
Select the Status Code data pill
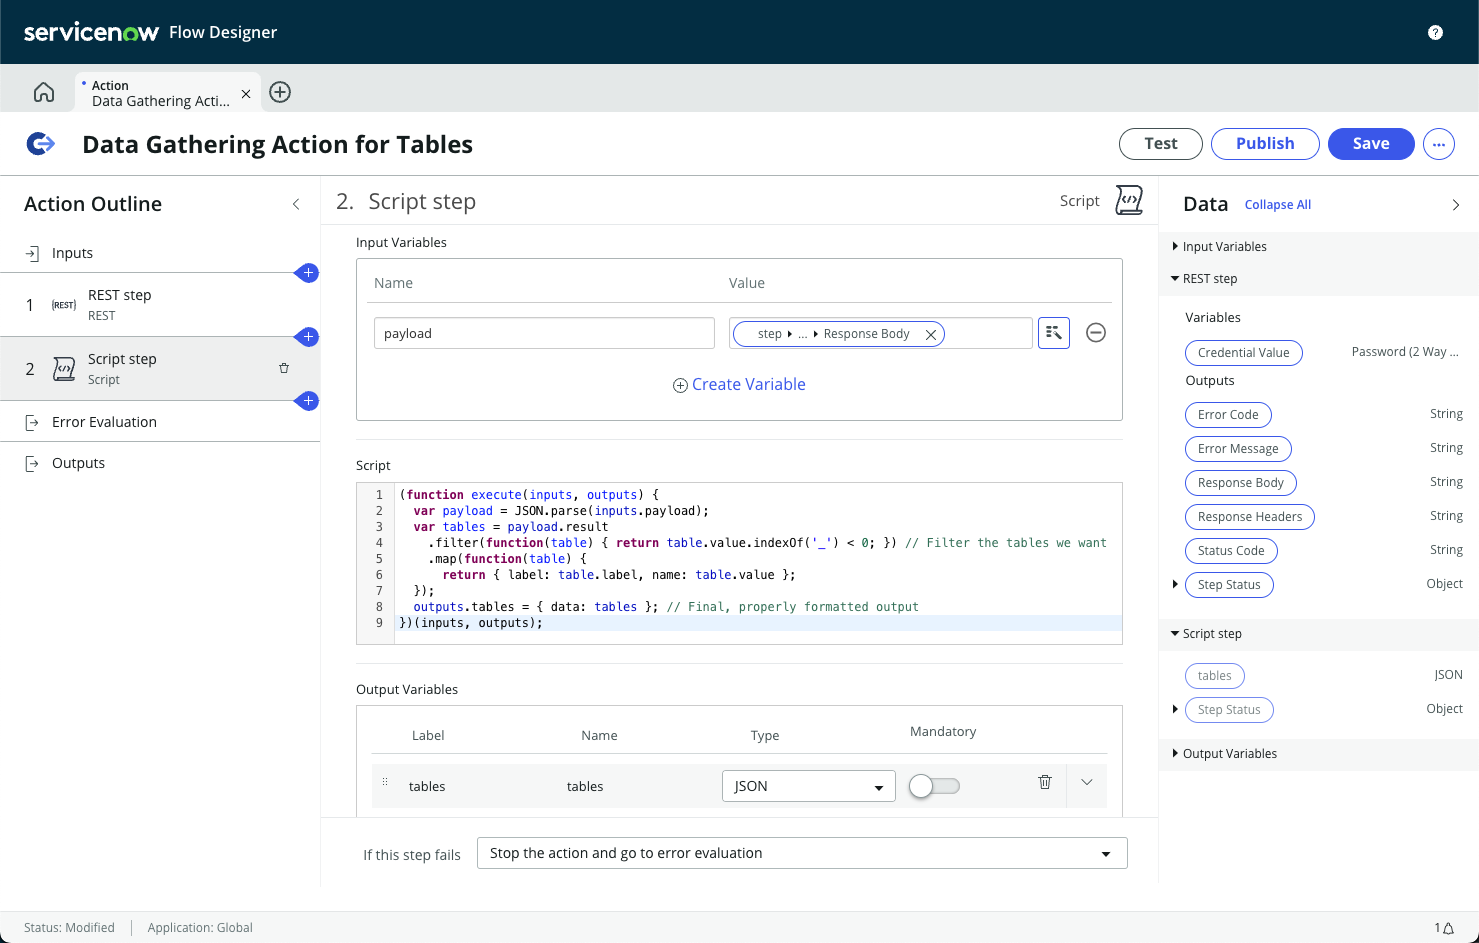pyautogui.click(x=1231, y=551)
